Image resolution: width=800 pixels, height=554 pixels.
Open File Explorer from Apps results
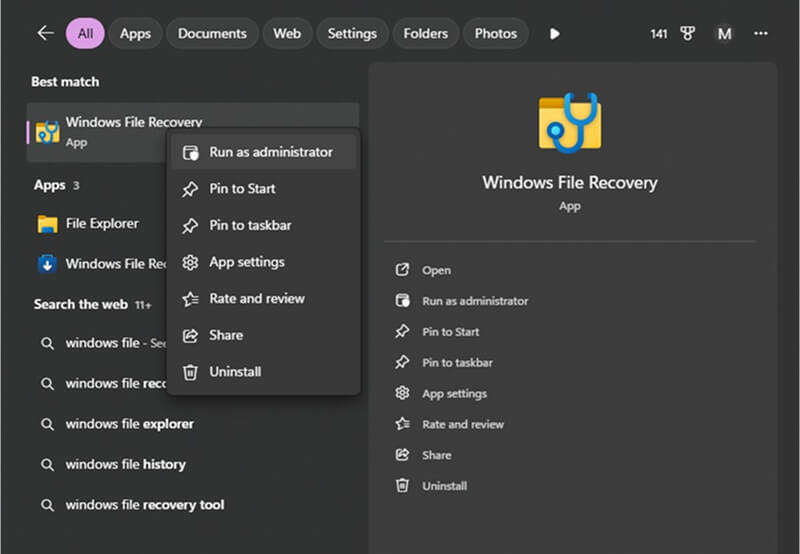pyautogui.click(x=97, y=223)
